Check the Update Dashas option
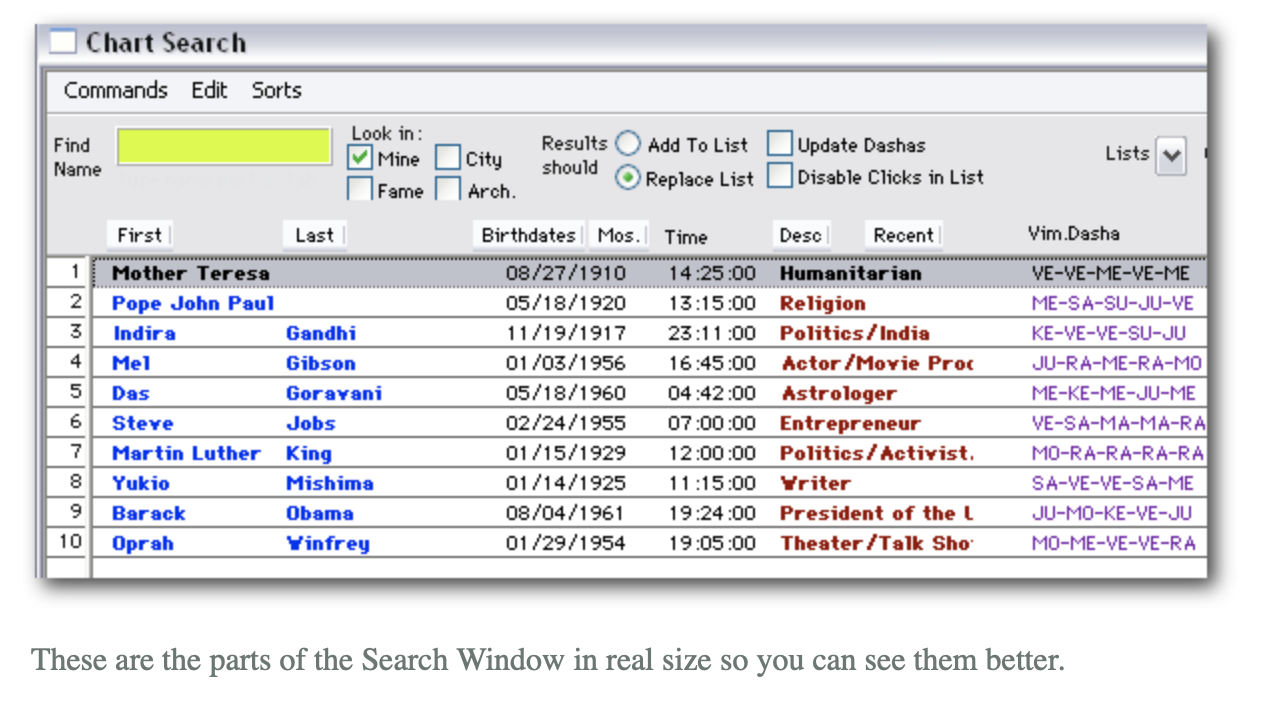 coord(780,145)
